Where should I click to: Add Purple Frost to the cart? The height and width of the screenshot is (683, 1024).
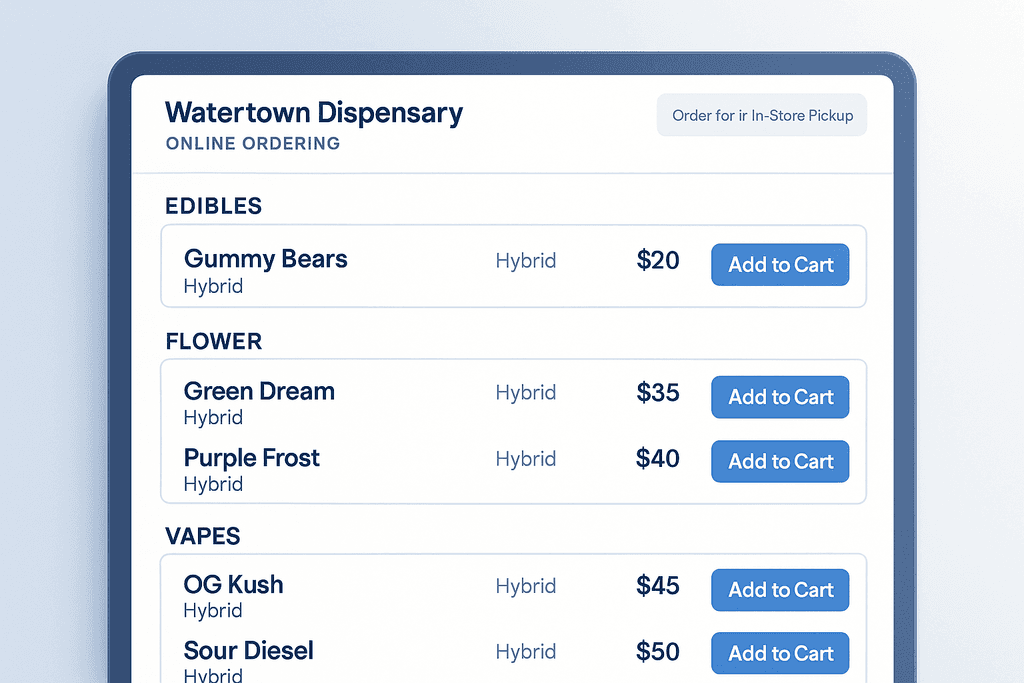[x=780, y=461]
